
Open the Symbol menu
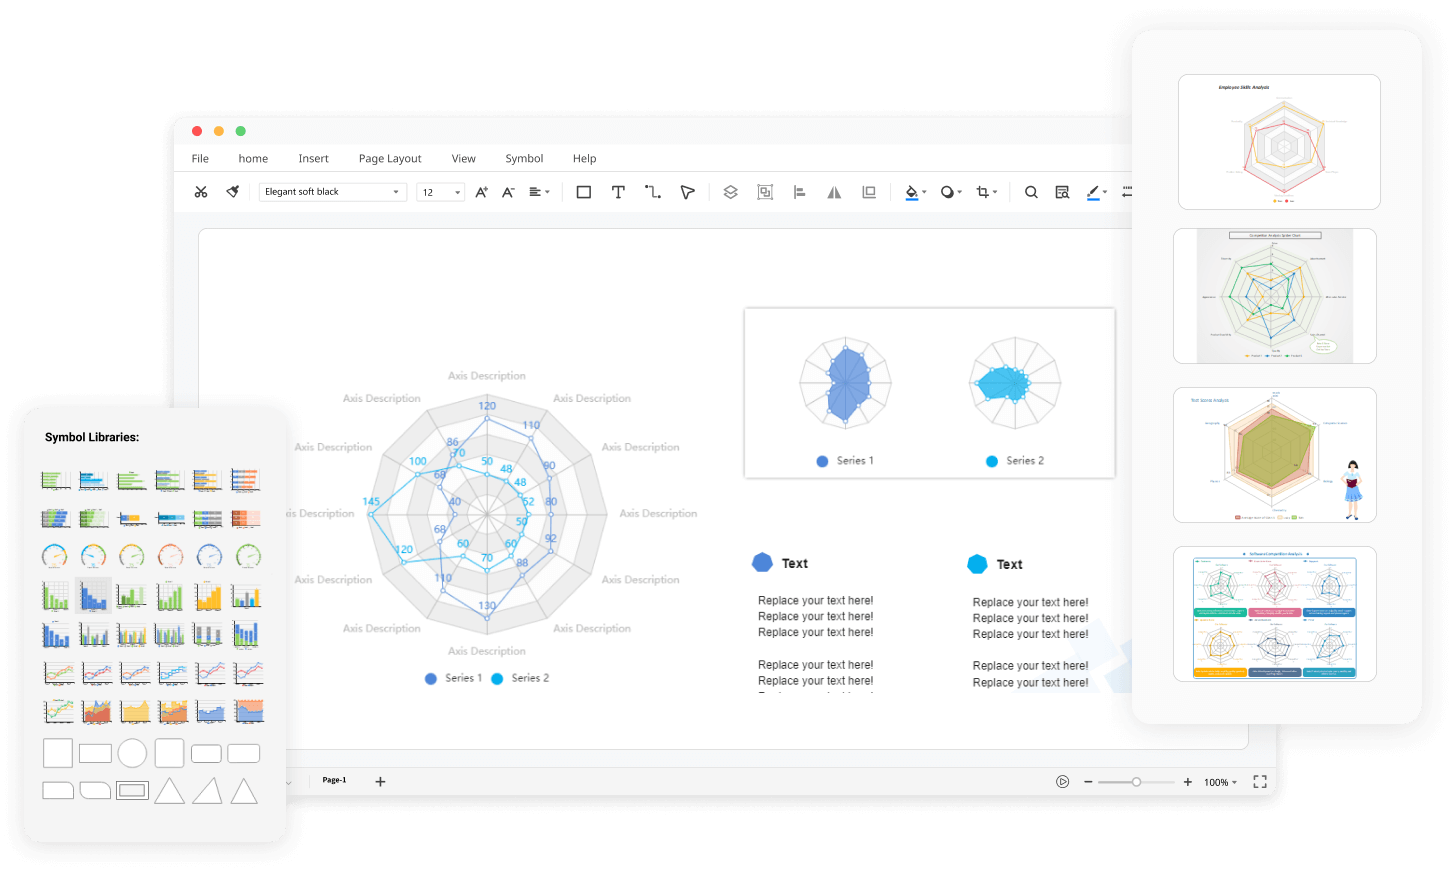(524, 159)
